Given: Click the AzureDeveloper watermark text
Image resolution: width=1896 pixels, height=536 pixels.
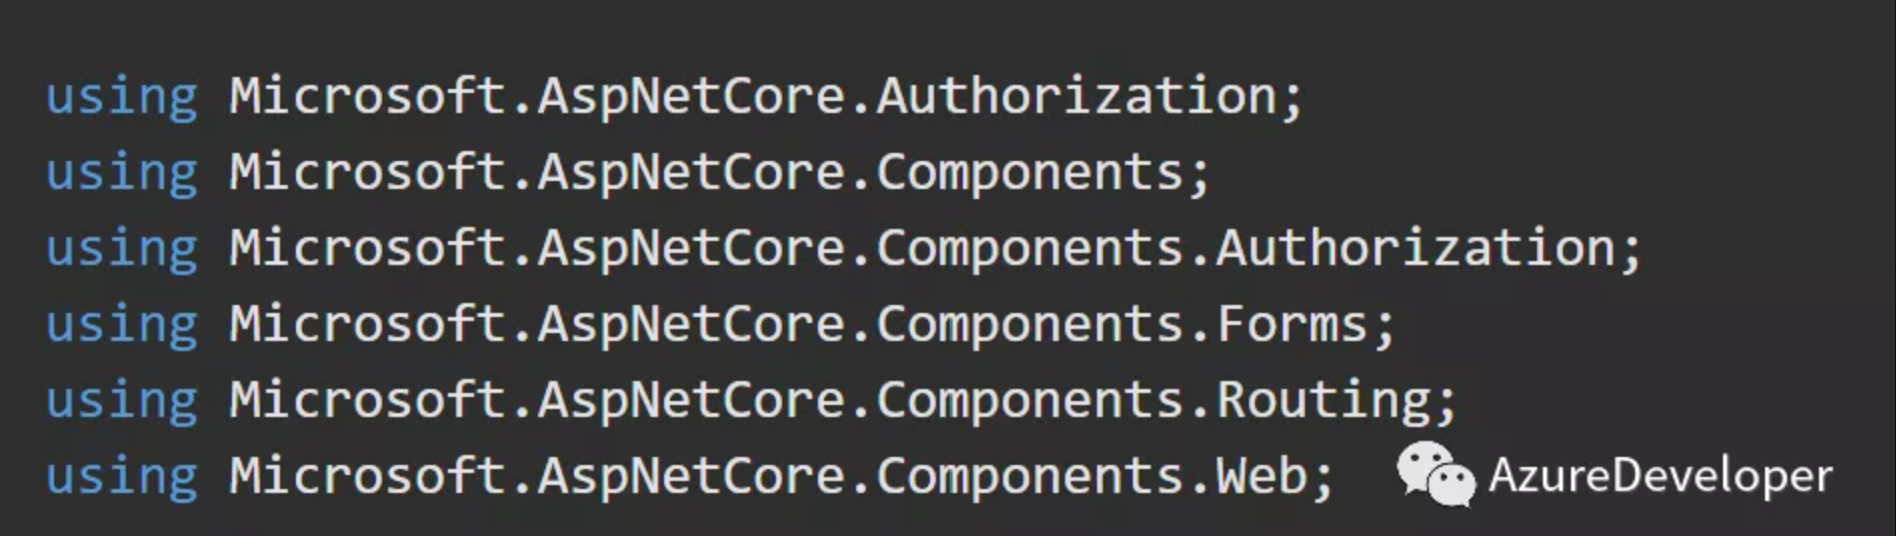Looking at the screenshot, I should 1660,475.
